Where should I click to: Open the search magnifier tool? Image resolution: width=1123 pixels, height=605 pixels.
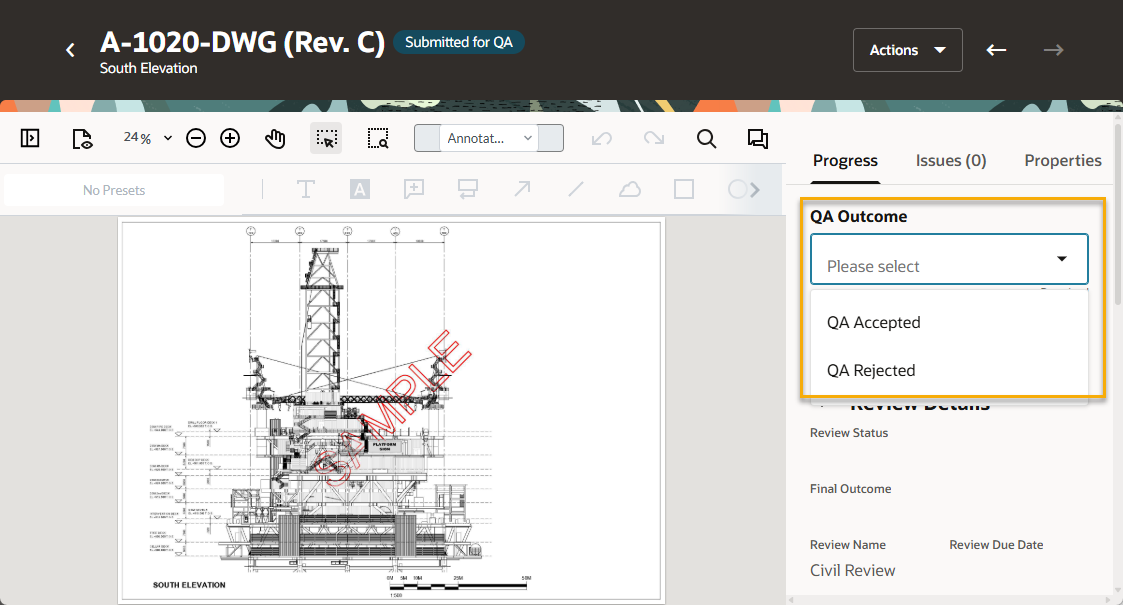(706, 139)
